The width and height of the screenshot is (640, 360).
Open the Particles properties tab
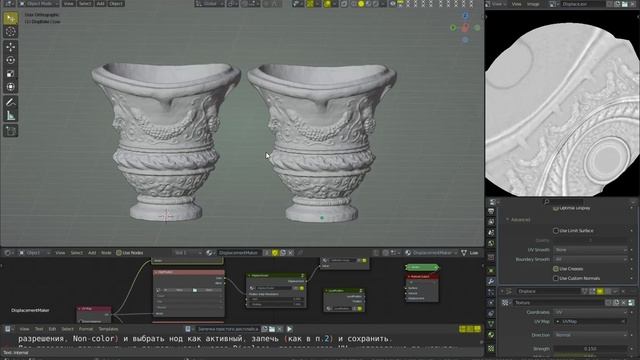click(x=491, y=292)
